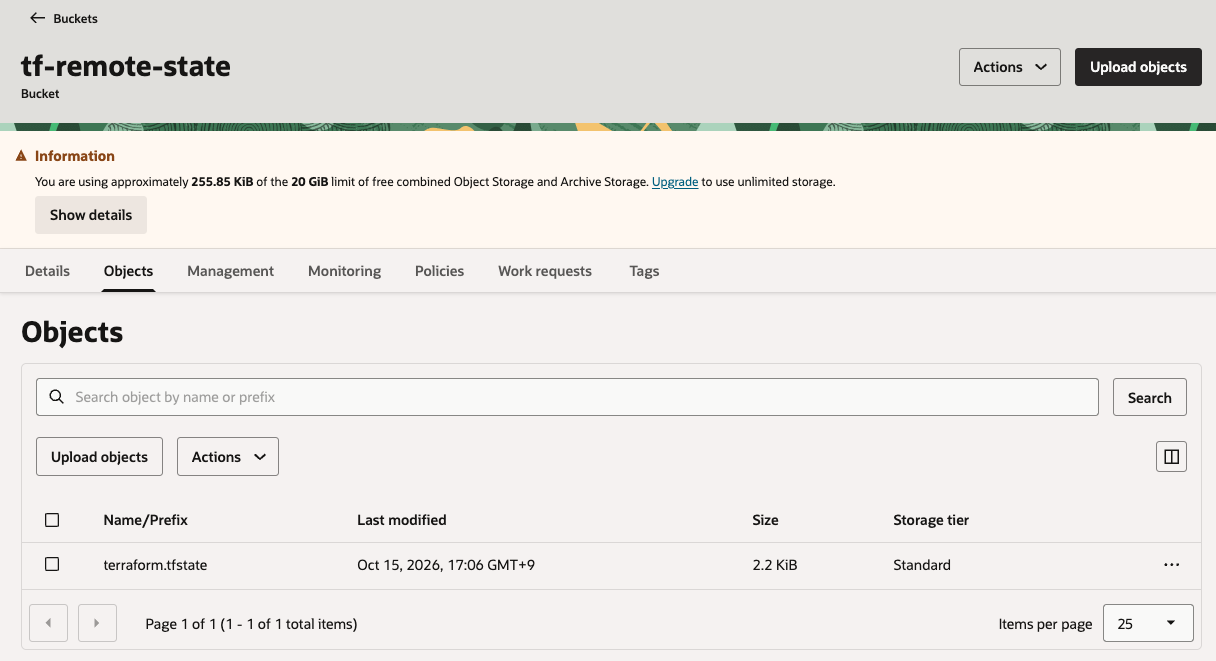Image resolution: width=1216 pixels, height=661 pixels.
Task: Select the Objects tab
Action: 129,271
